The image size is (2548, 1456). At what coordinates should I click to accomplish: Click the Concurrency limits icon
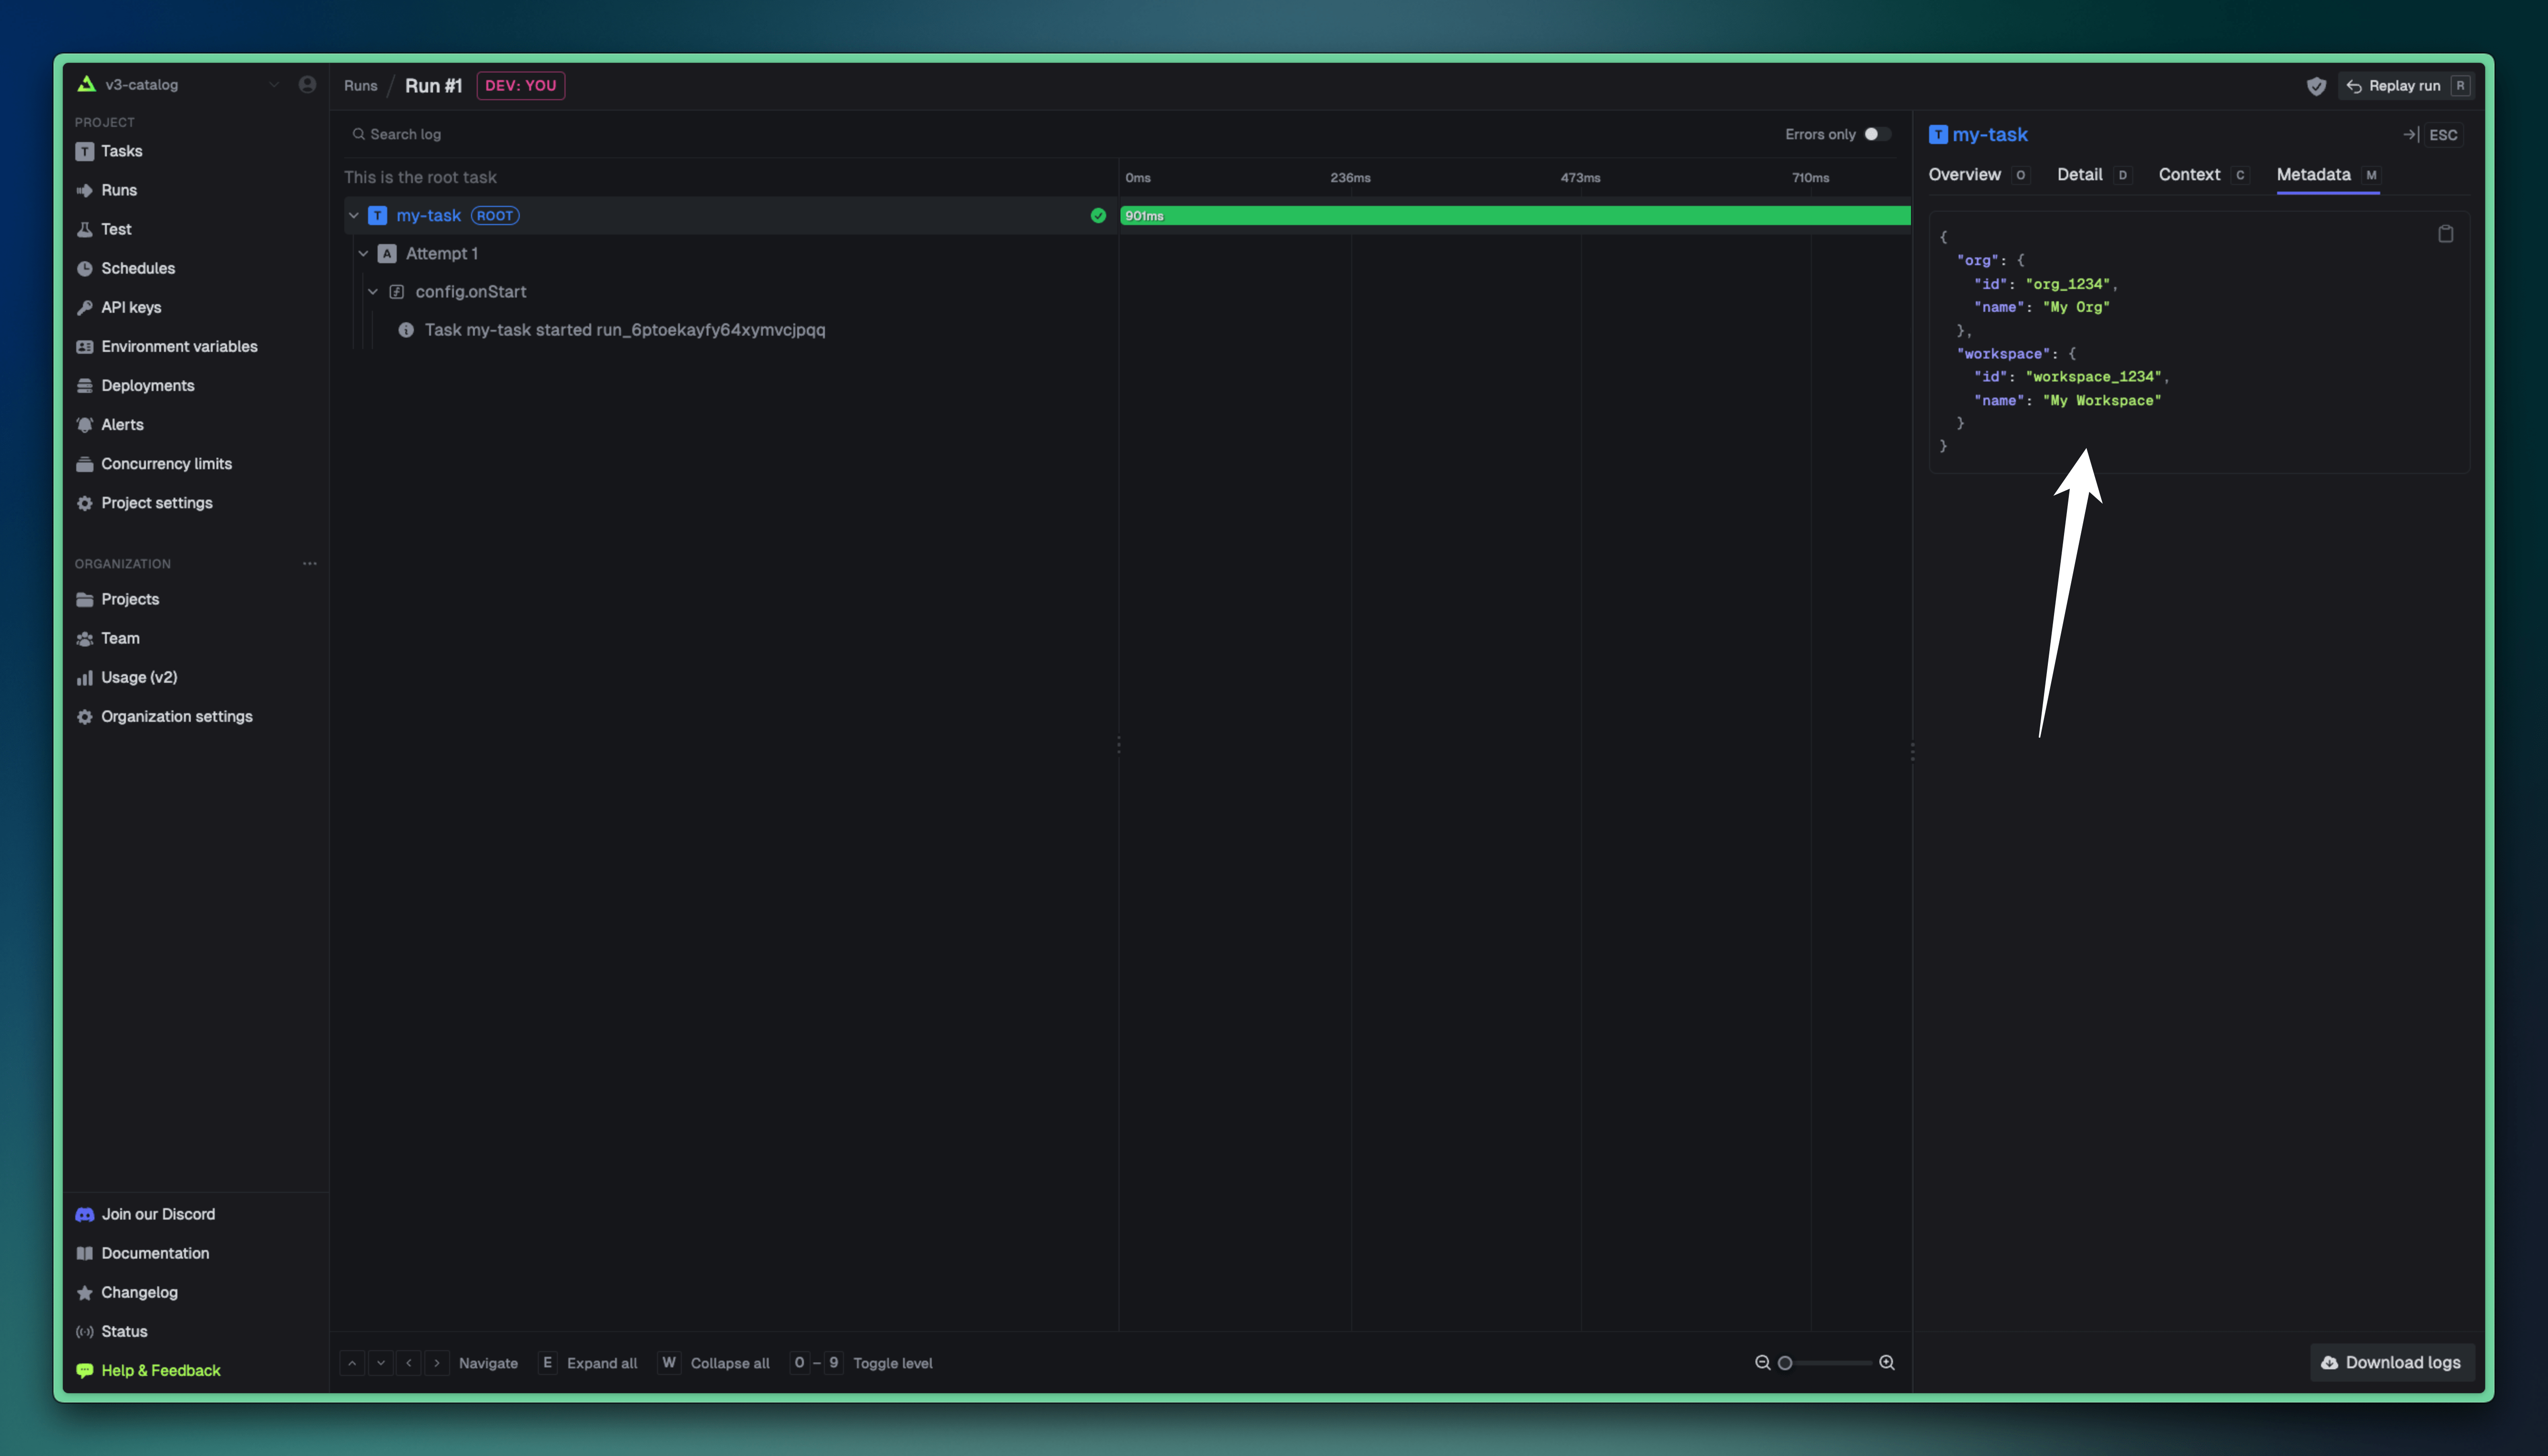[85, 463]
